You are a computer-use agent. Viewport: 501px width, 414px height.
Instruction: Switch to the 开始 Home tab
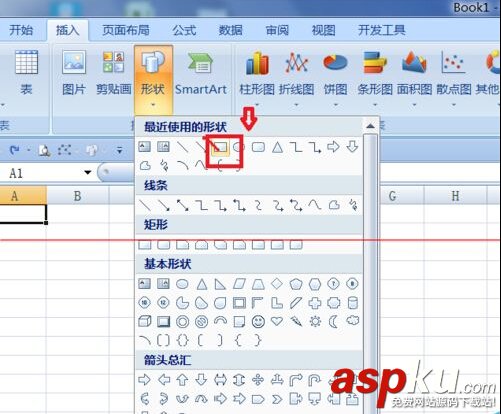pyautogui.click(x=21, y=30)
